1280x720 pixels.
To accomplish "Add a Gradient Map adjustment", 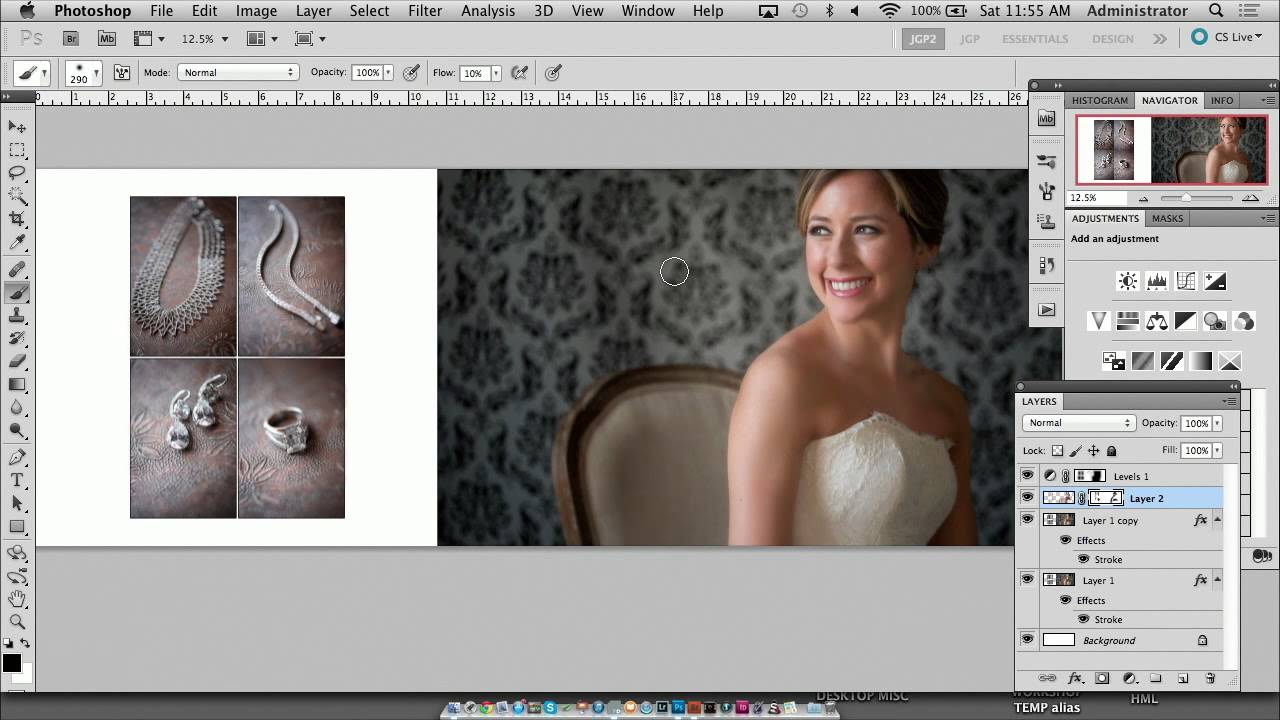I will 1201,361.
